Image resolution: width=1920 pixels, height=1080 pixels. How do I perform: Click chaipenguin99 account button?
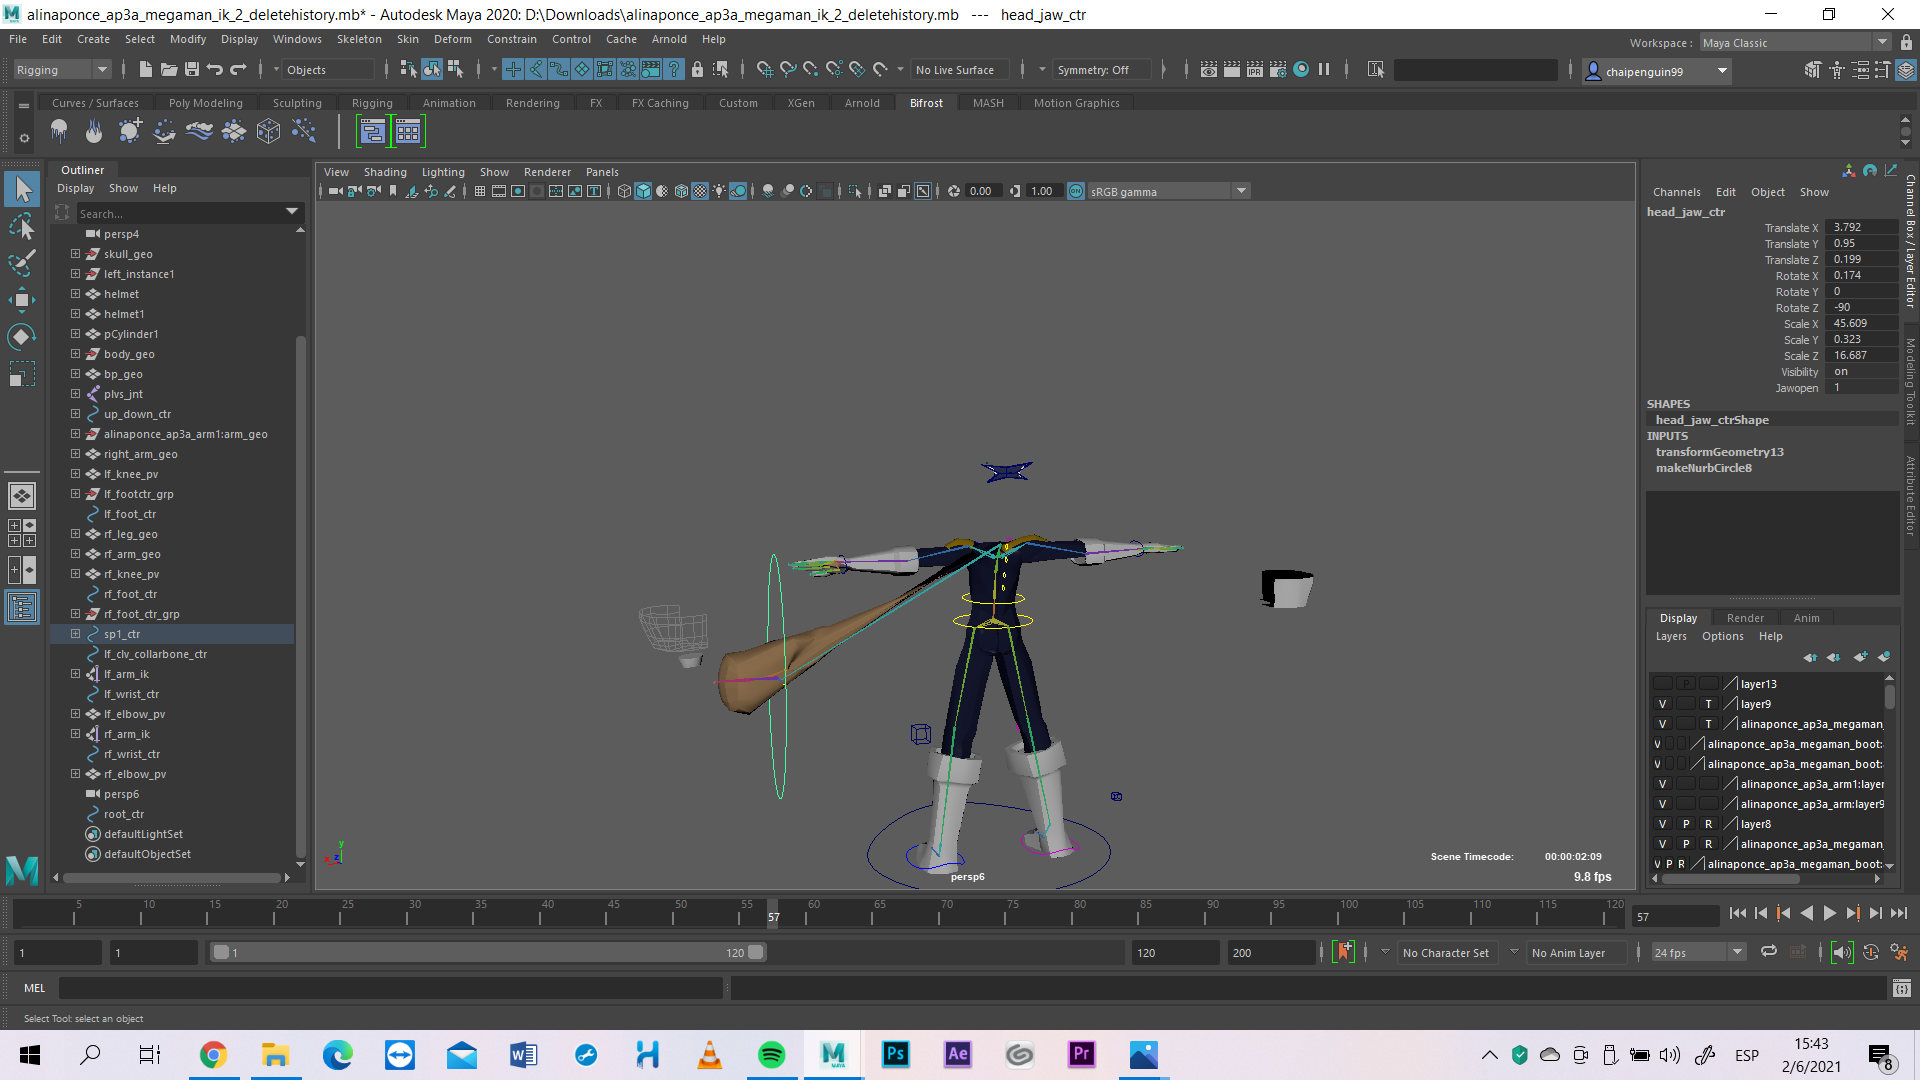click(x=1656, y=71)
